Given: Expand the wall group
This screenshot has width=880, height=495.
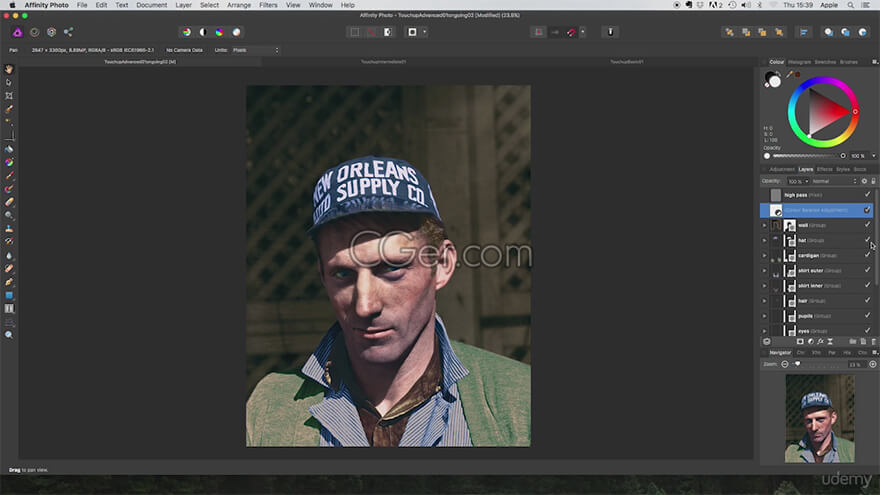Looking at the screenshot, I should (x=764, y=226).
